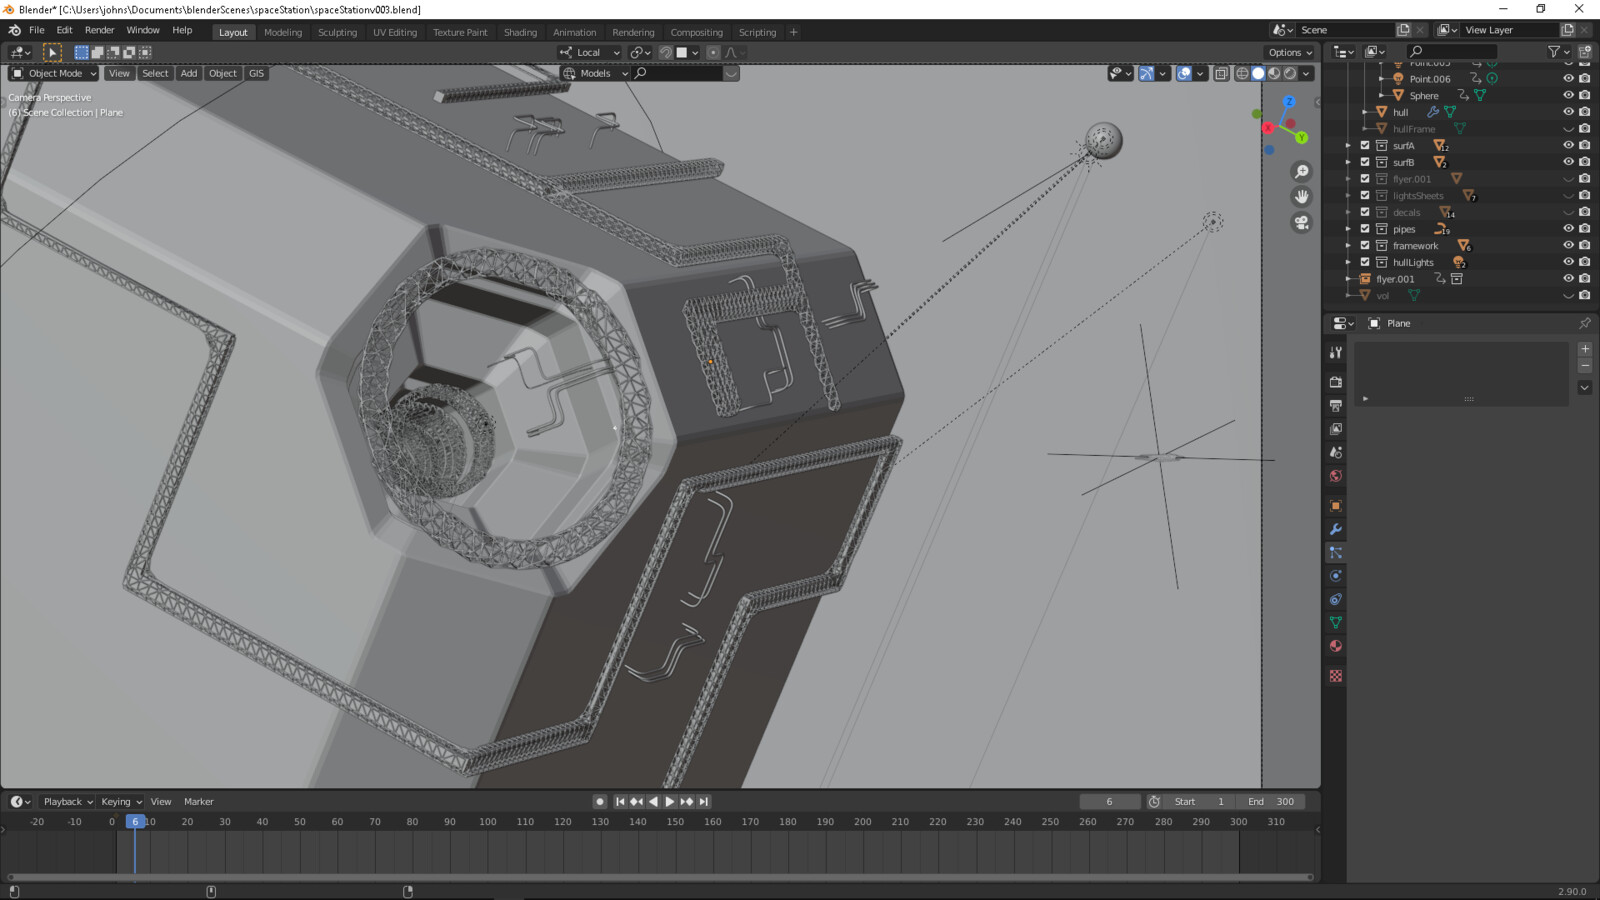1600x900 pixels.
Task: Click the End frame 300 field
Action: pyautogui.click(x=1271, y=801)
